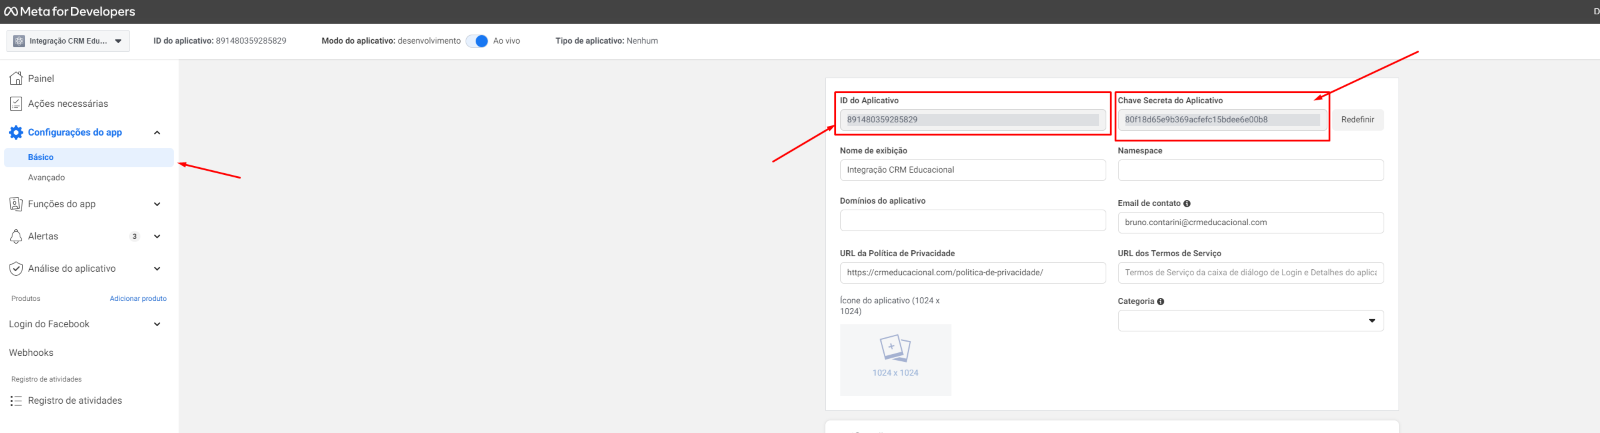The height and width of the screenshot is (433, 1600).
Task: Open the Painel home icon
Action: [16, 78]
